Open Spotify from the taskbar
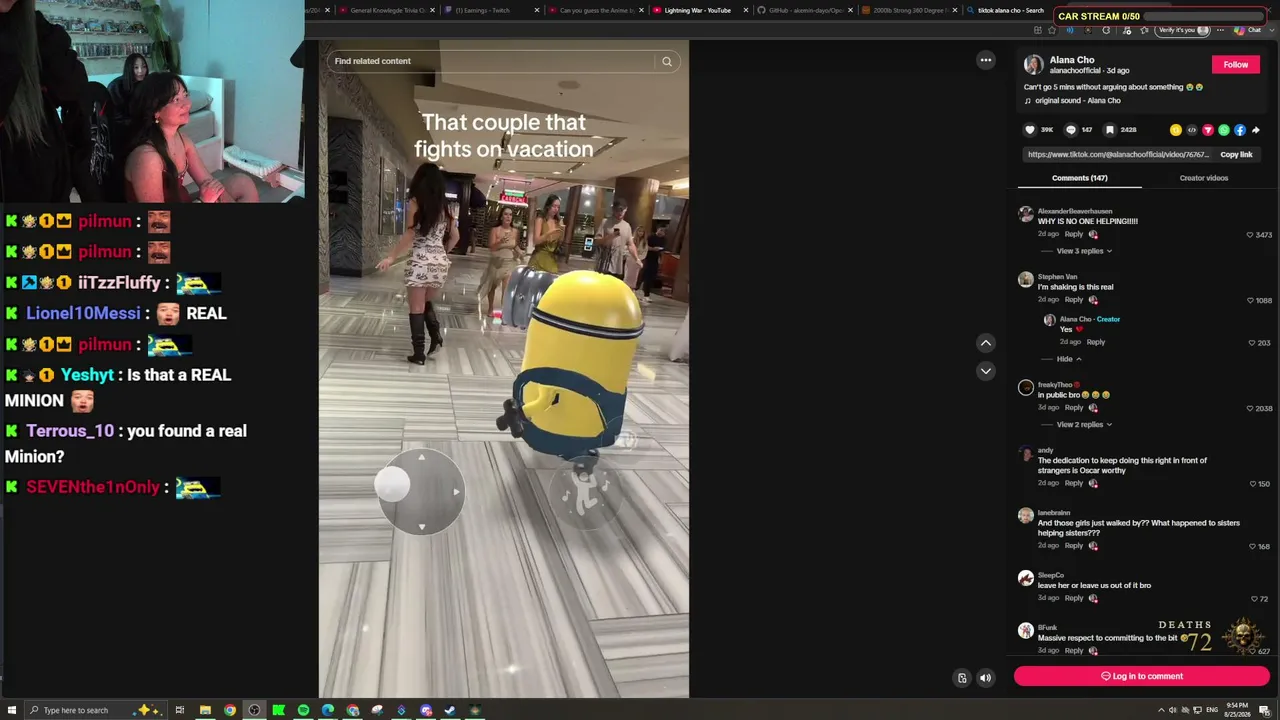Screen dimensions: 1280x720 tap(303, 710)
